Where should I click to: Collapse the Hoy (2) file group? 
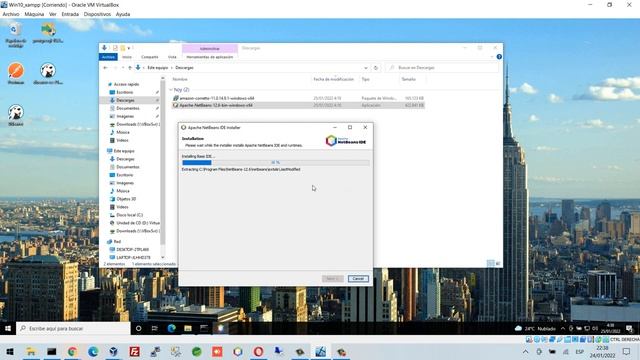171,90
